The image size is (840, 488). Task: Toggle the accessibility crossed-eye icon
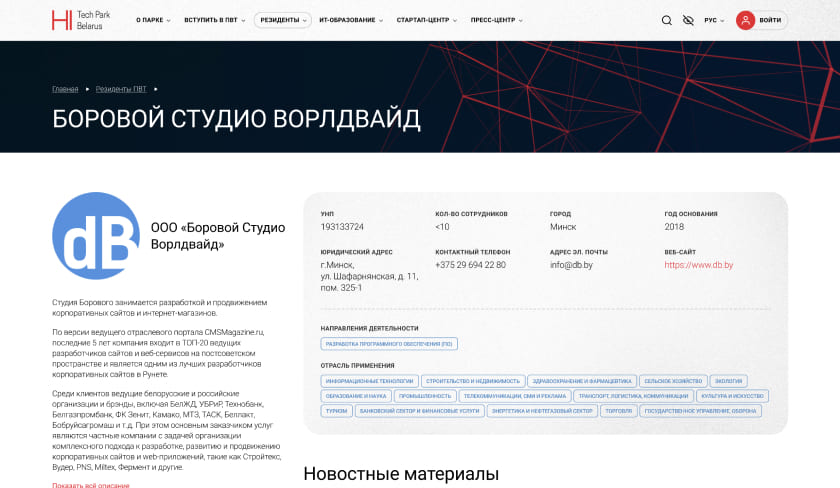tap(688, 20)
